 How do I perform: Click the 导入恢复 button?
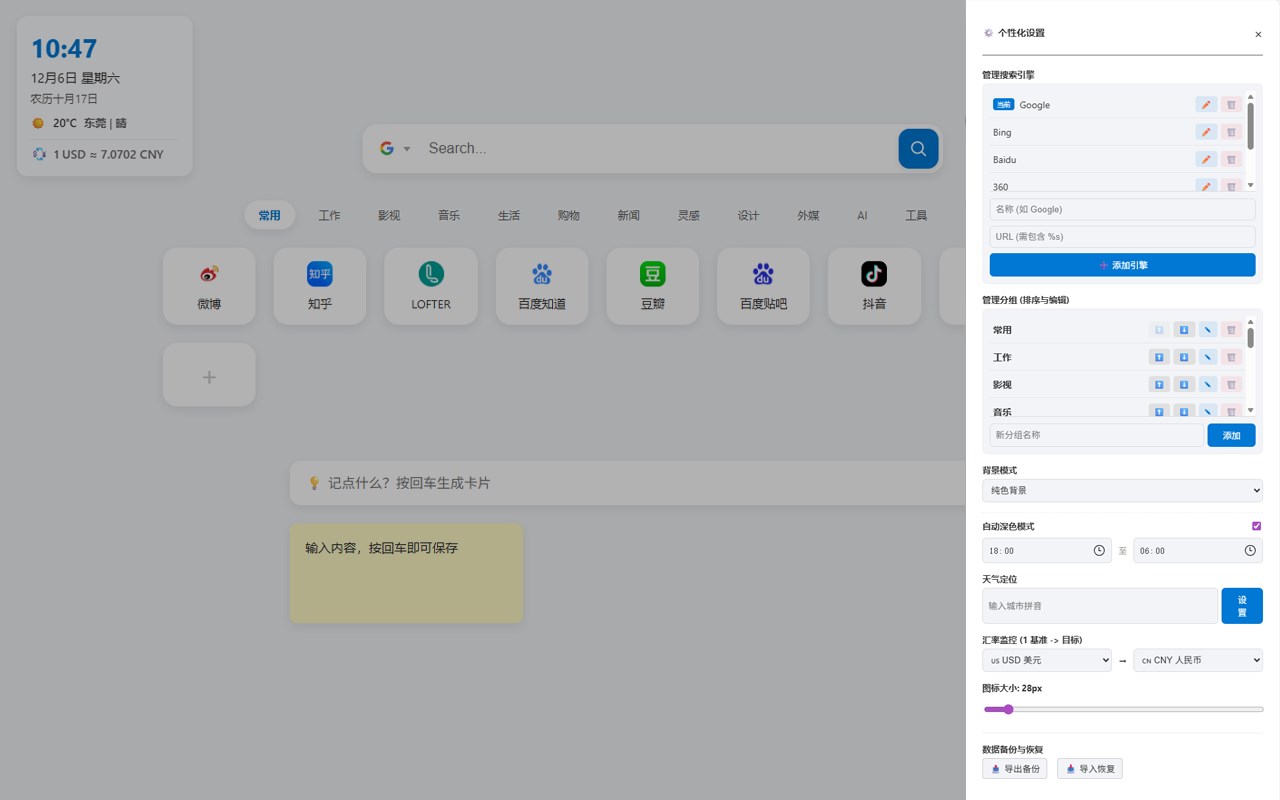tap(1090, 769)
